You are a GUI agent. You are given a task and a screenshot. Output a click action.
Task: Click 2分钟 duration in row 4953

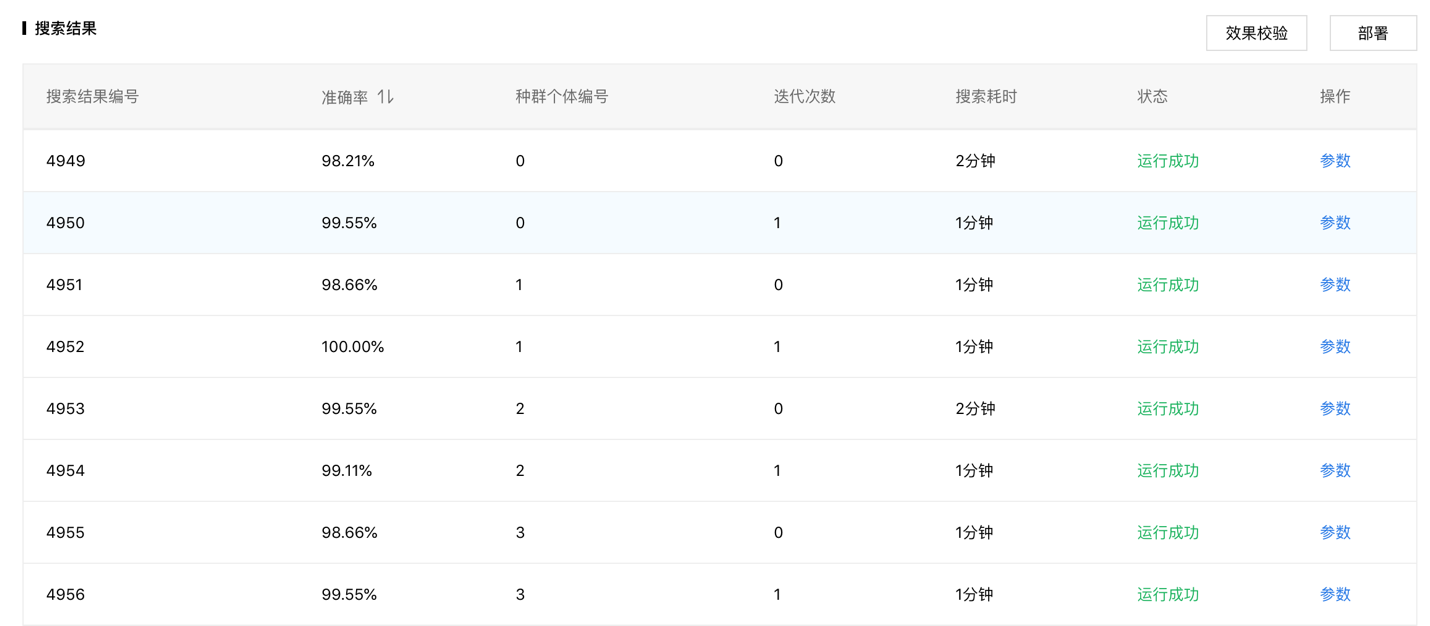coord(975,409)
